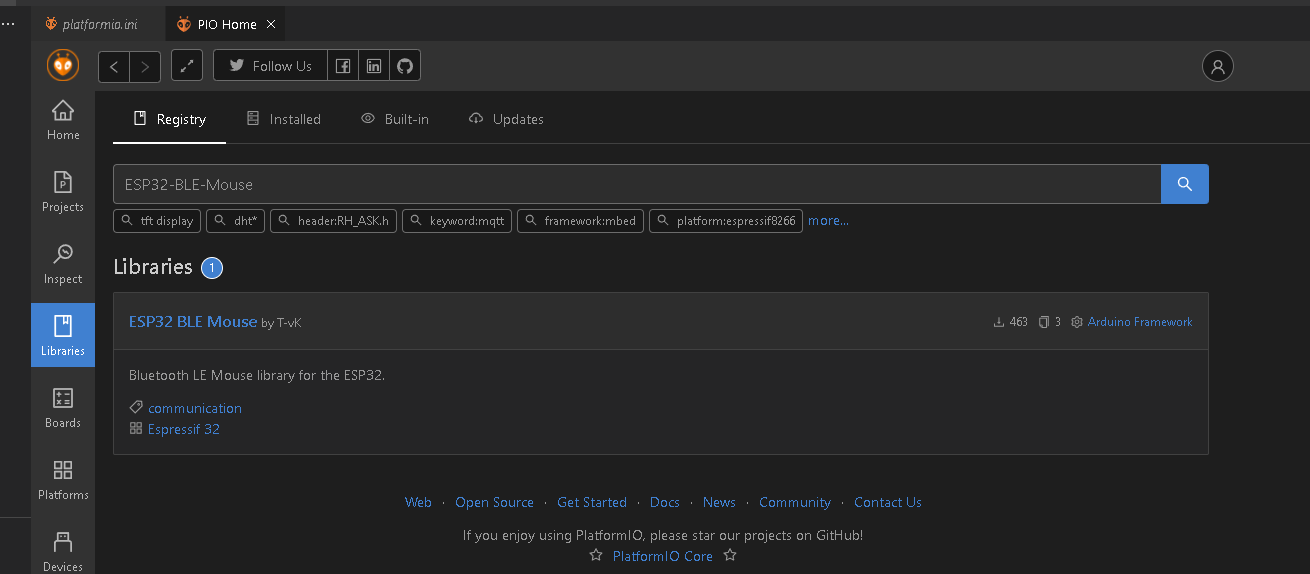Go forward with the right arrow

coord(145,66)
